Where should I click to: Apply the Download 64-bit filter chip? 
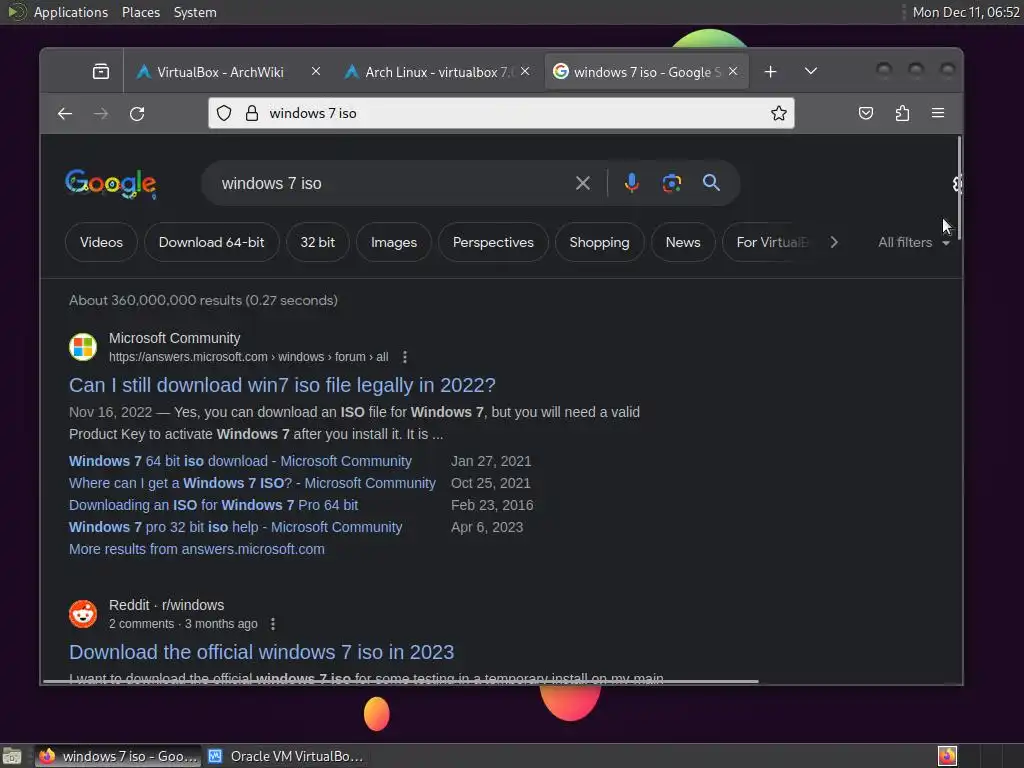coord(212,242)
